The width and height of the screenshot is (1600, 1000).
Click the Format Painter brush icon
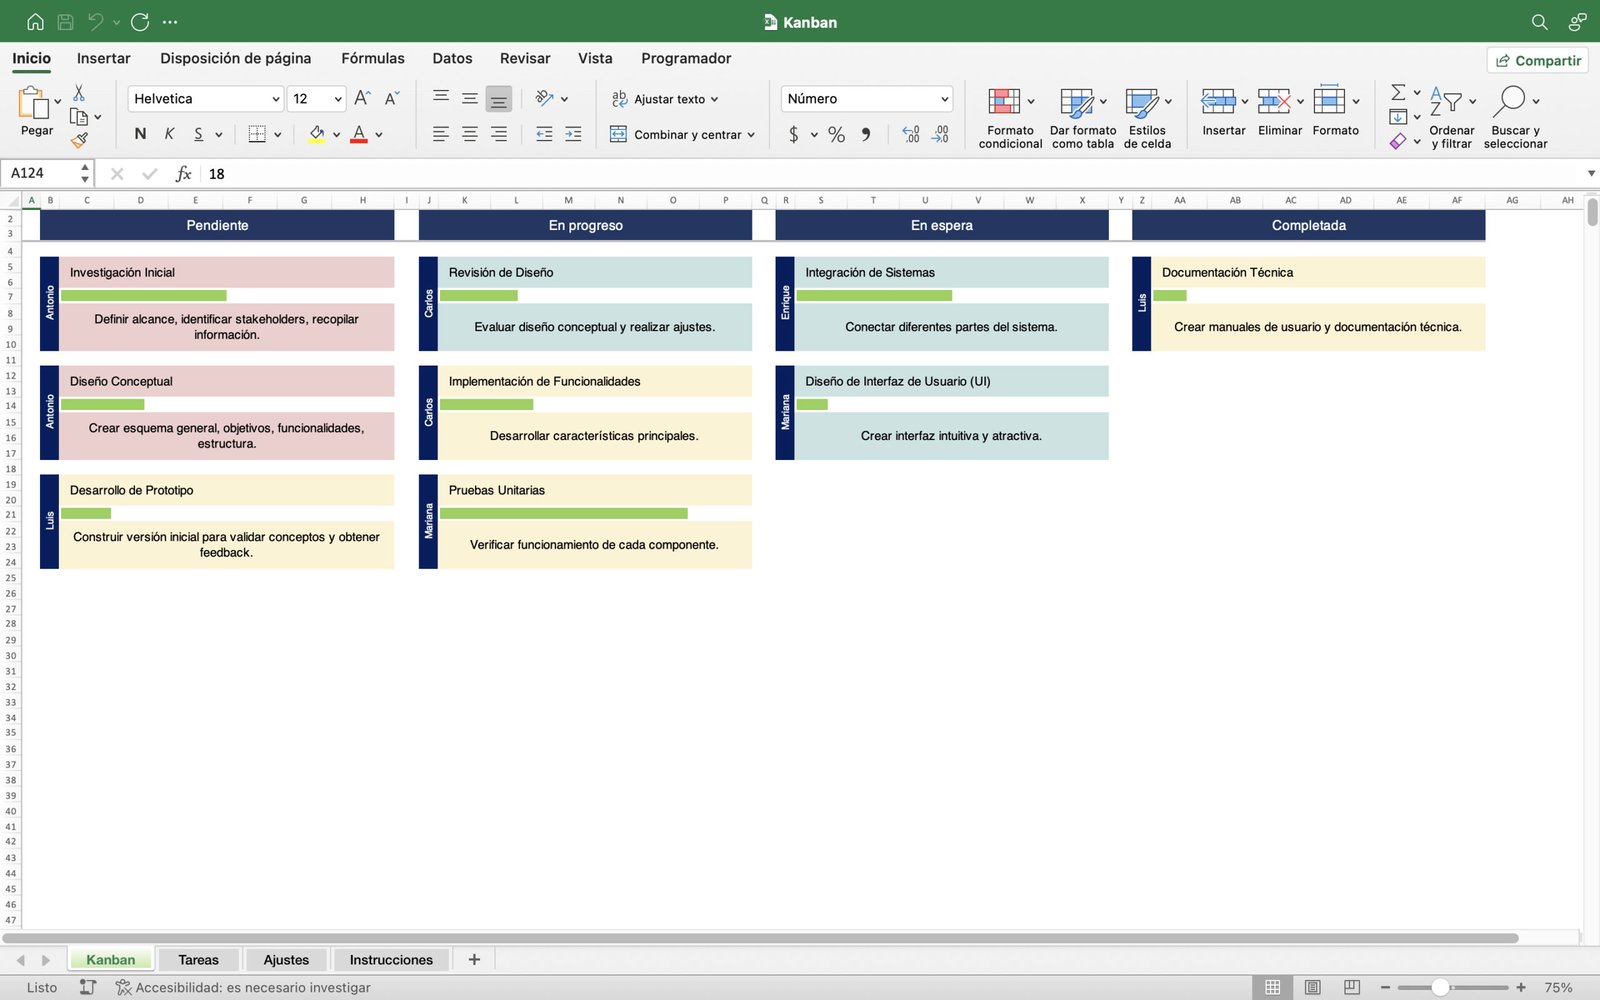[x=79, y=140]
